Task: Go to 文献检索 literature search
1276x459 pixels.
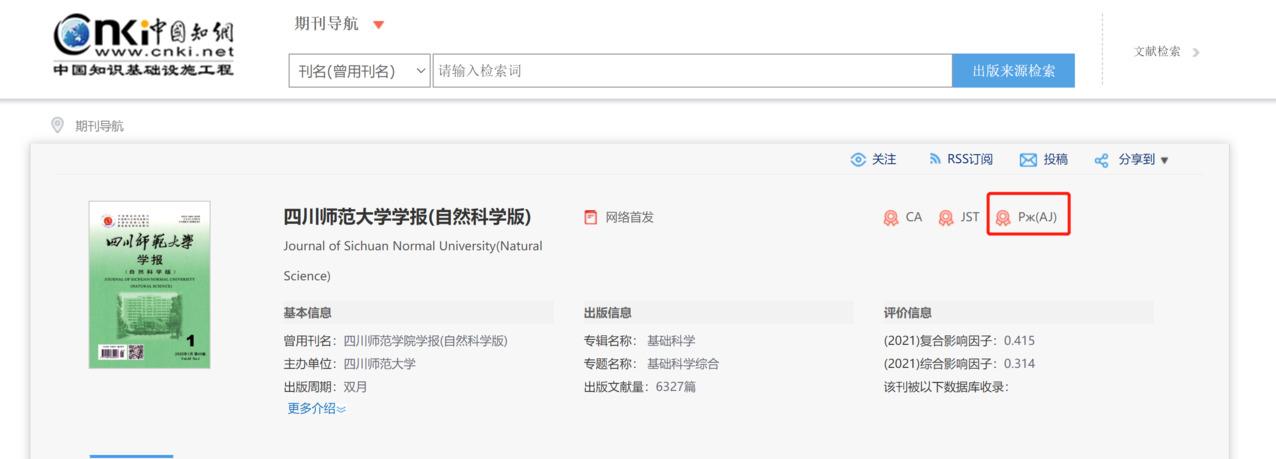Action: pyautogui.click(x=1166, y=51)
